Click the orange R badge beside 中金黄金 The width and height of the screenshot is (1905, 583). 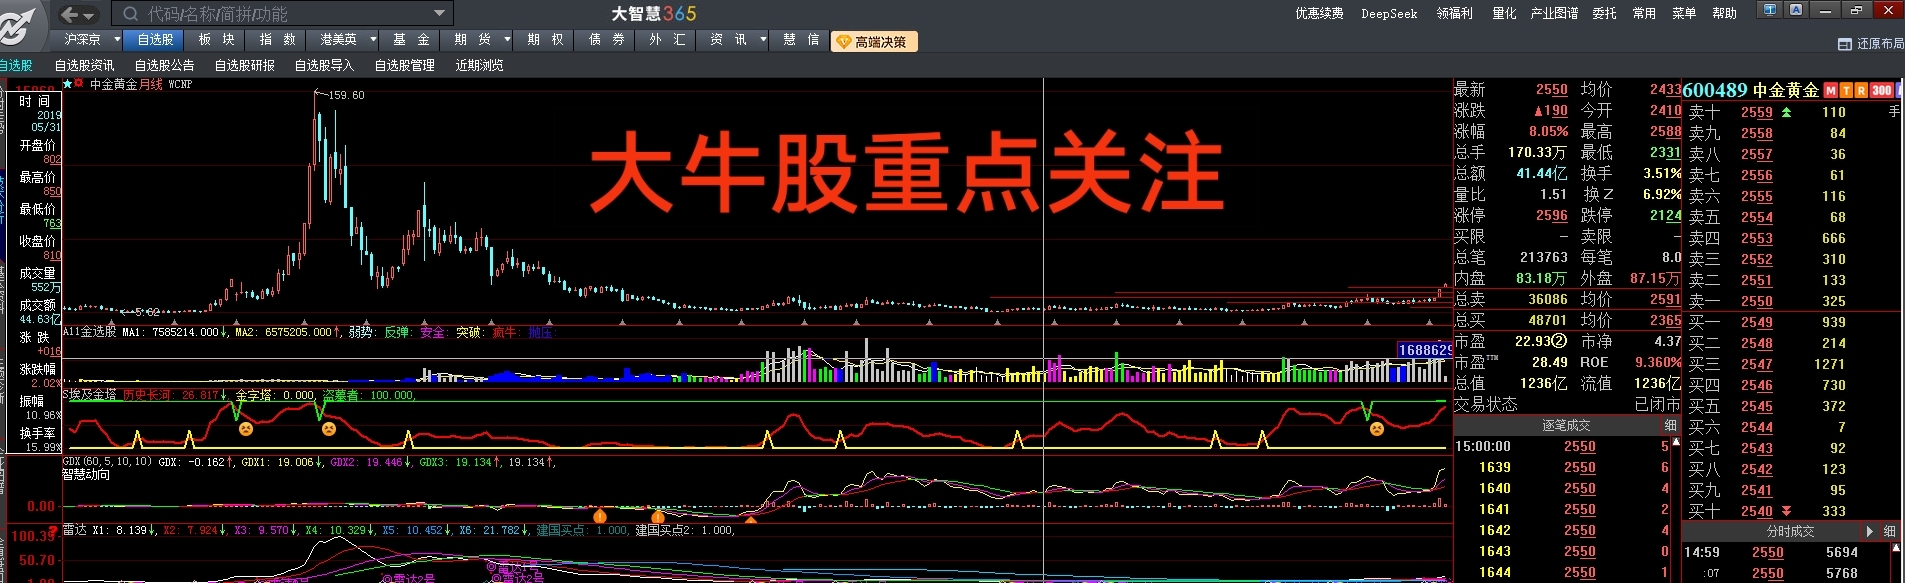pos(1861,90)
